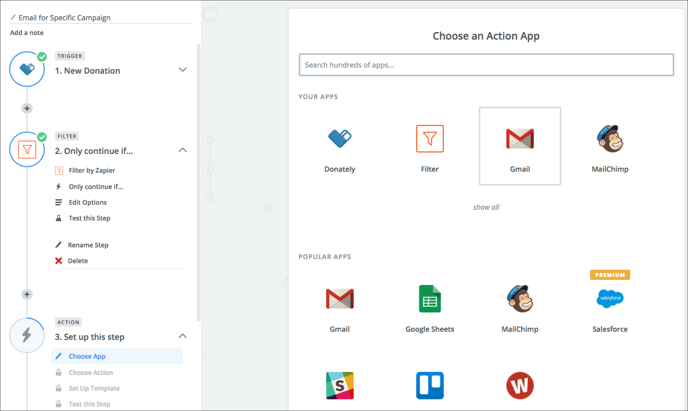688x411 pixels.
Task: Select the Slack app icon
Action: [x=340, y=386]
